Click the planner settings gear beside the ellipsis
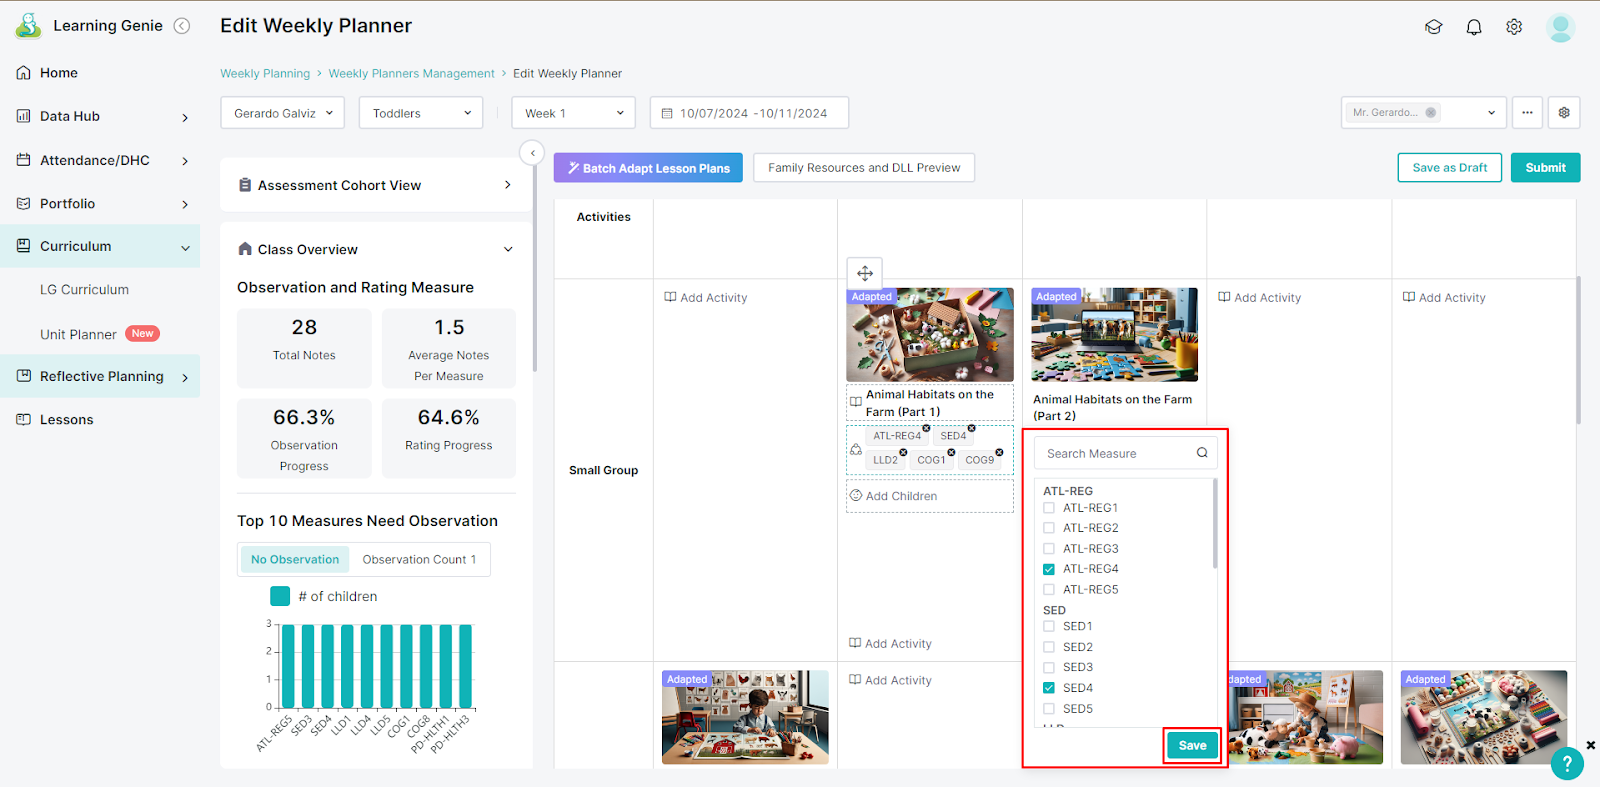Screen dimensions: 1600x787 1564,113
